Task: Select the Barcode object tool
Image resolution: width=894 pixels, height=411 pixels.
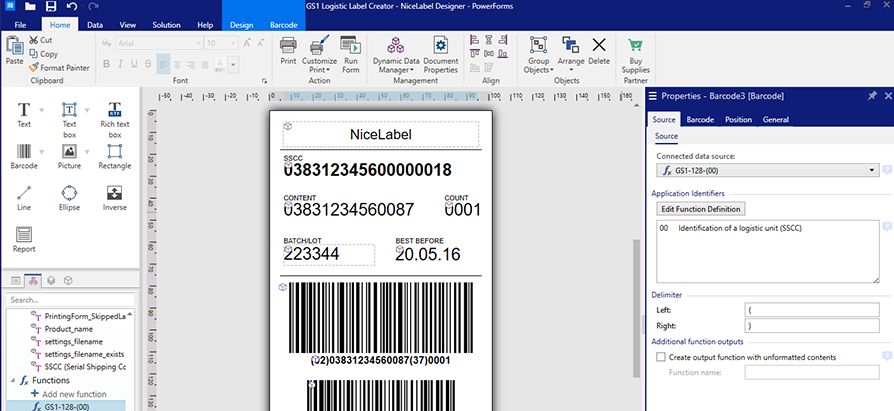Action: point(24,156)
